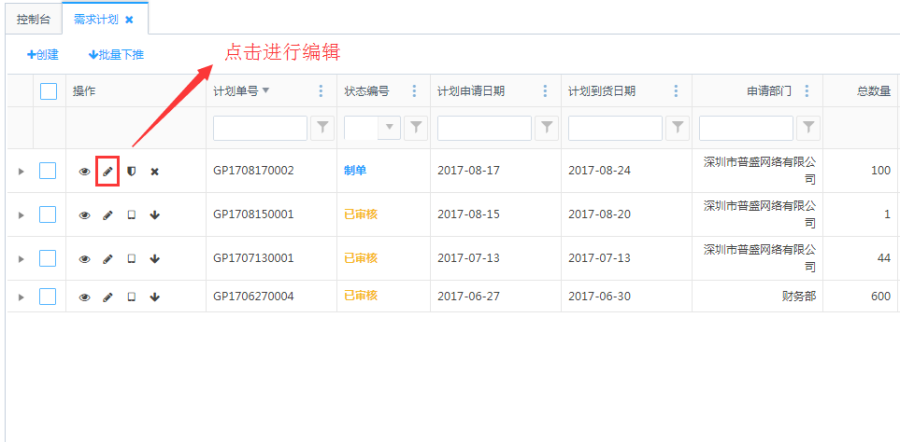This screenshot has width=900, height=442.
Task: Expand the row details for GP1707130001
Action: (x=21, y=259)
